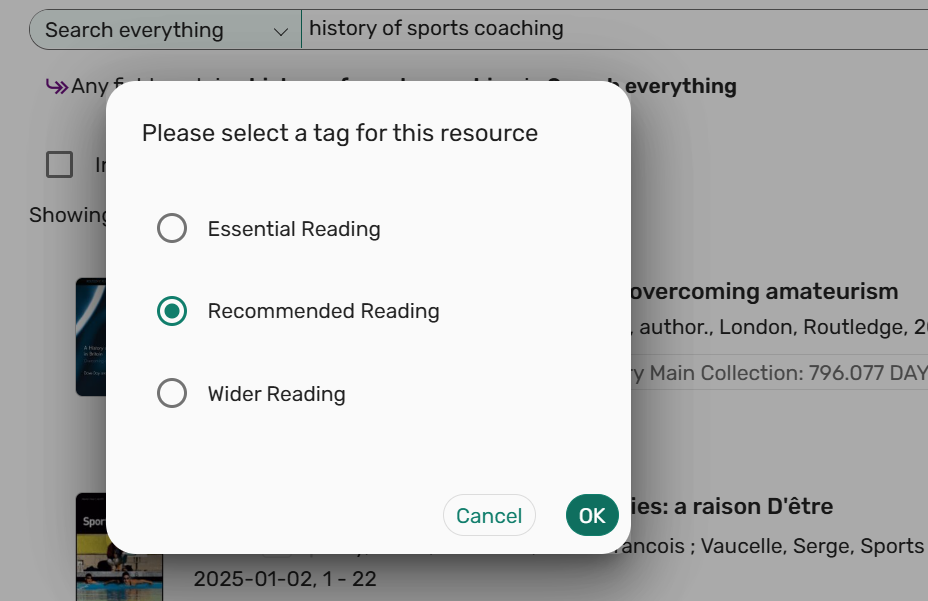
Task: Select the Recommended Reading radio option
Action: coord(172,311)
